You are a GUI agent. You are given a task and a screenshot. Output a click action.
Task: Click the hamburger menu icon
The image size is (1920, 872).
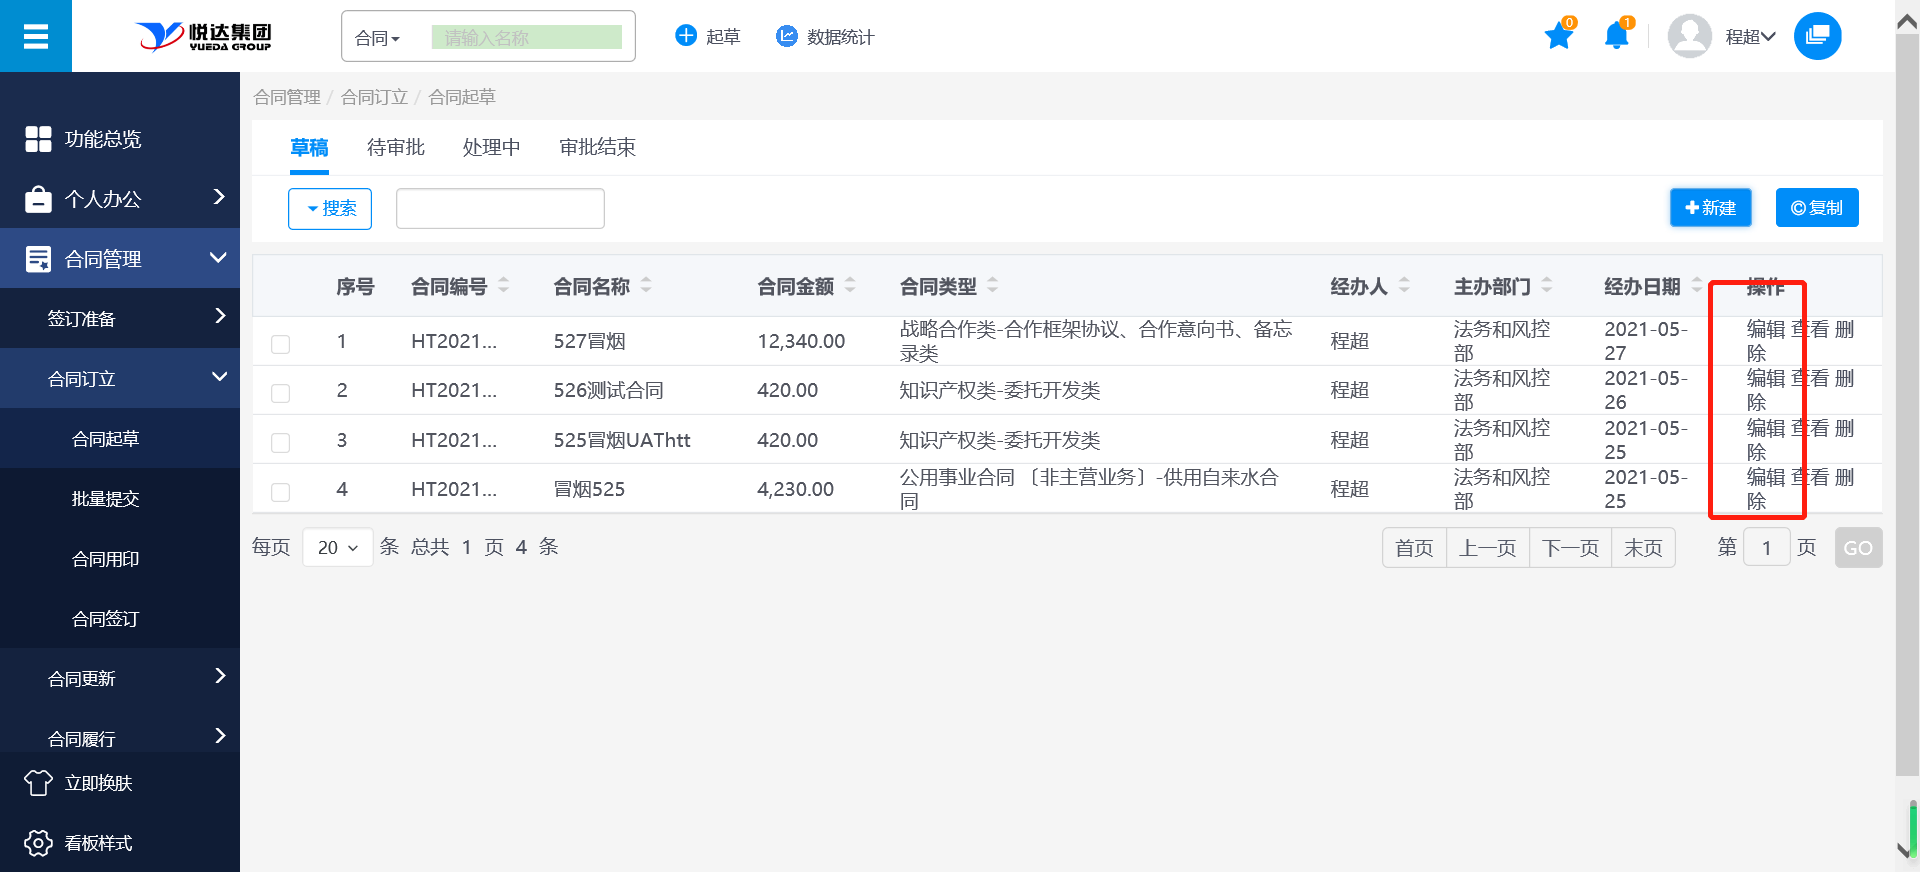(36, 37)
